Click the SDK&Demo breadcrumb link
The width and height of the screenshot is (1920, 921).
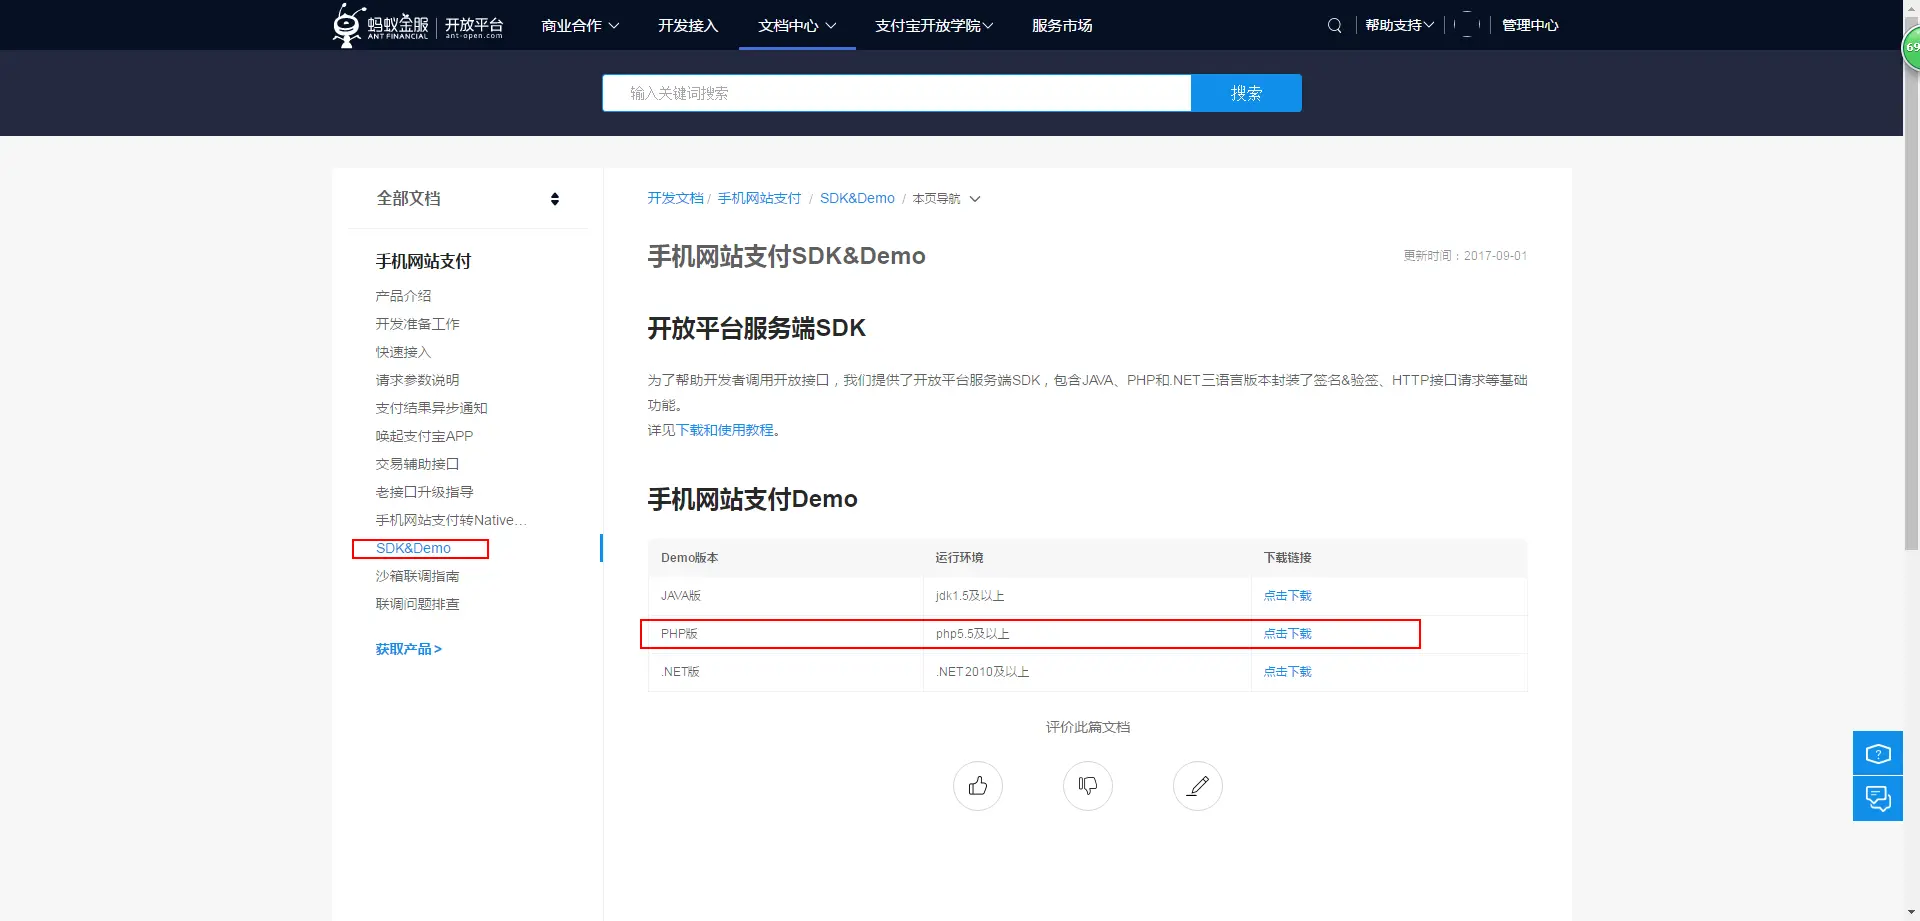857,199
